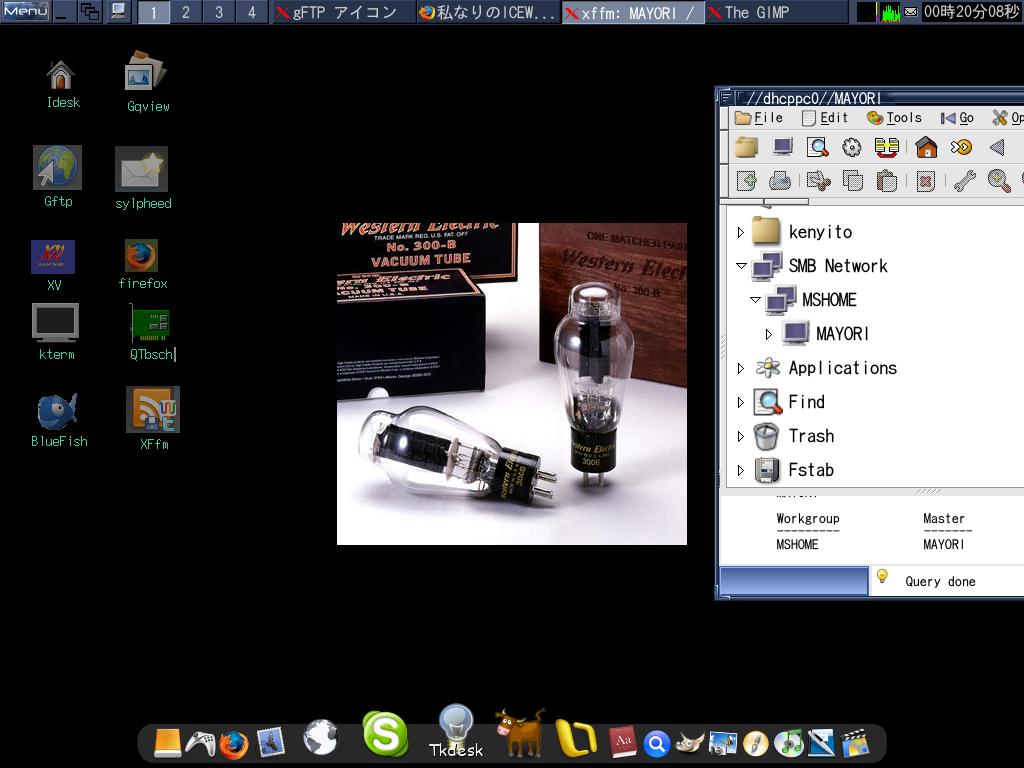
Task: Click the wrench tool icon in xffm toolbar
Action: point(964,180)
